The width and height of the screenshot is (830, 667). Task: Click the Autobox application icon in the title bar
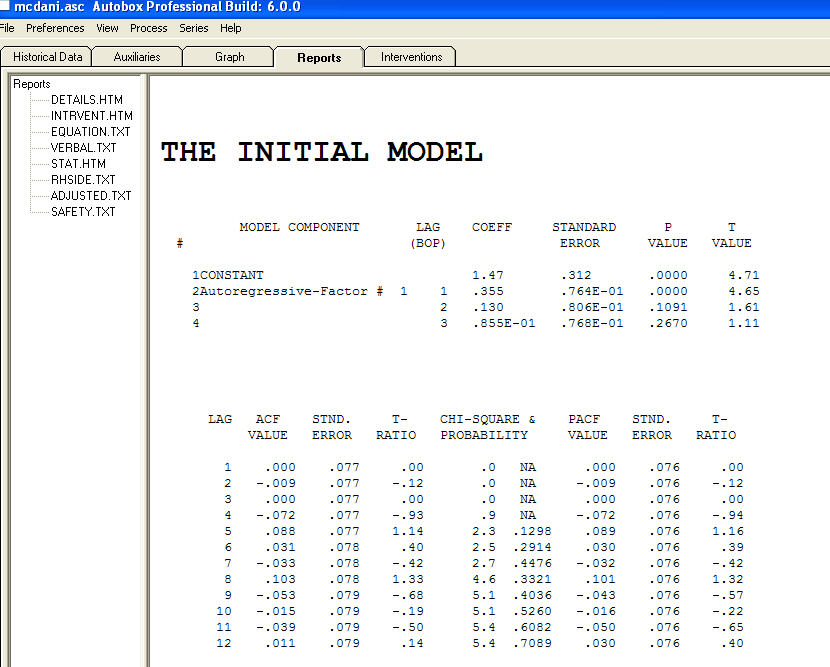pos(8,7)
